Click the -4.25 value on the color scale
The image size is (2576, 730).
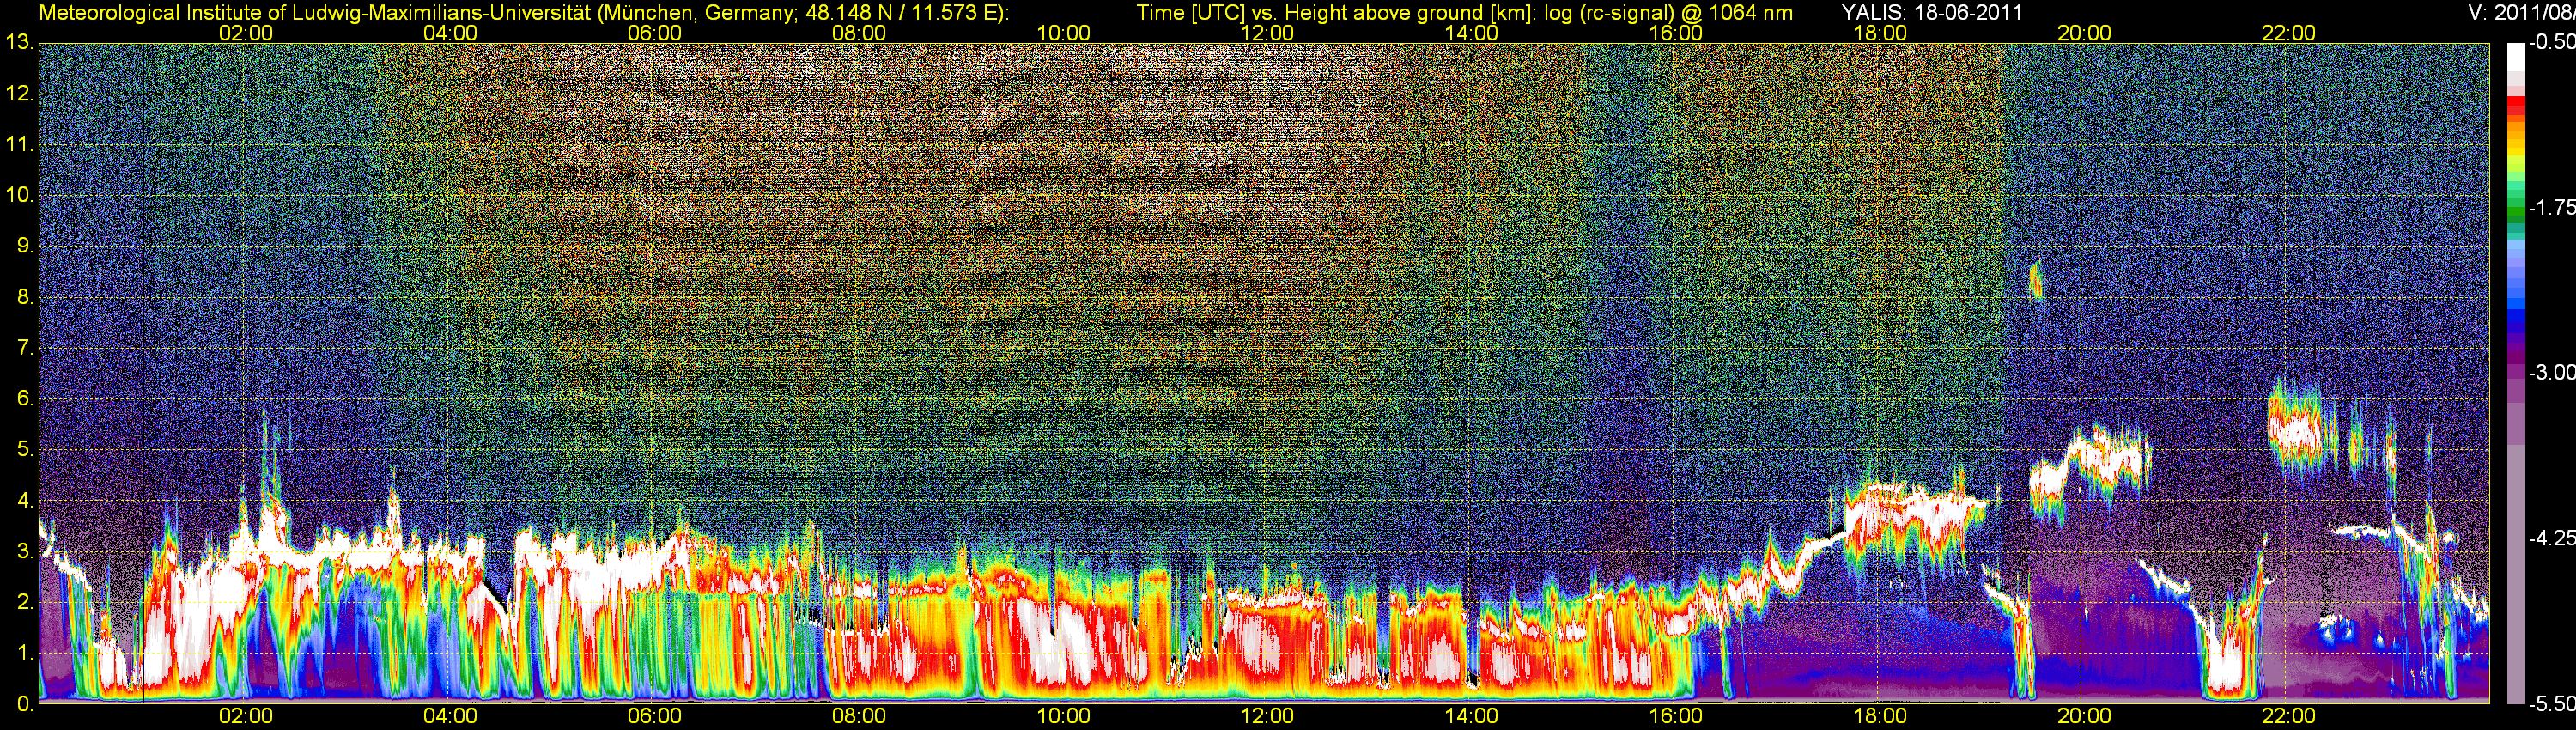2550,538
